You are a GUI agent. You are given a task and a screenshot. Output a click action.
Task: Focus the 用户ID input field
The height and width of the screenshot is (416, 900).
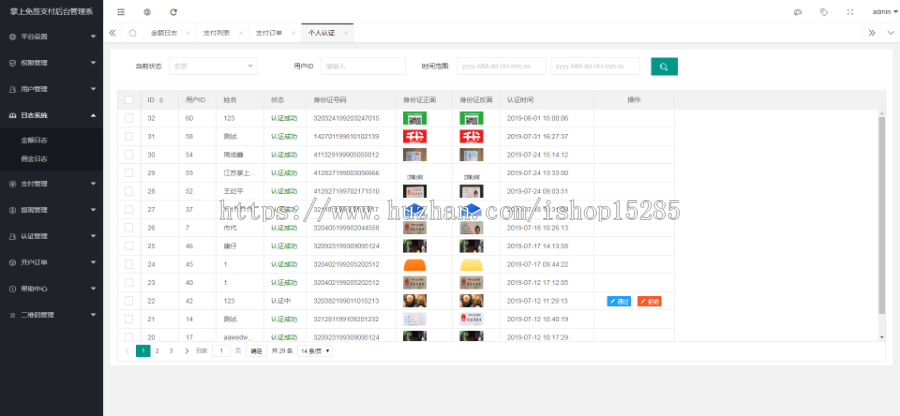tap(363, 66)
